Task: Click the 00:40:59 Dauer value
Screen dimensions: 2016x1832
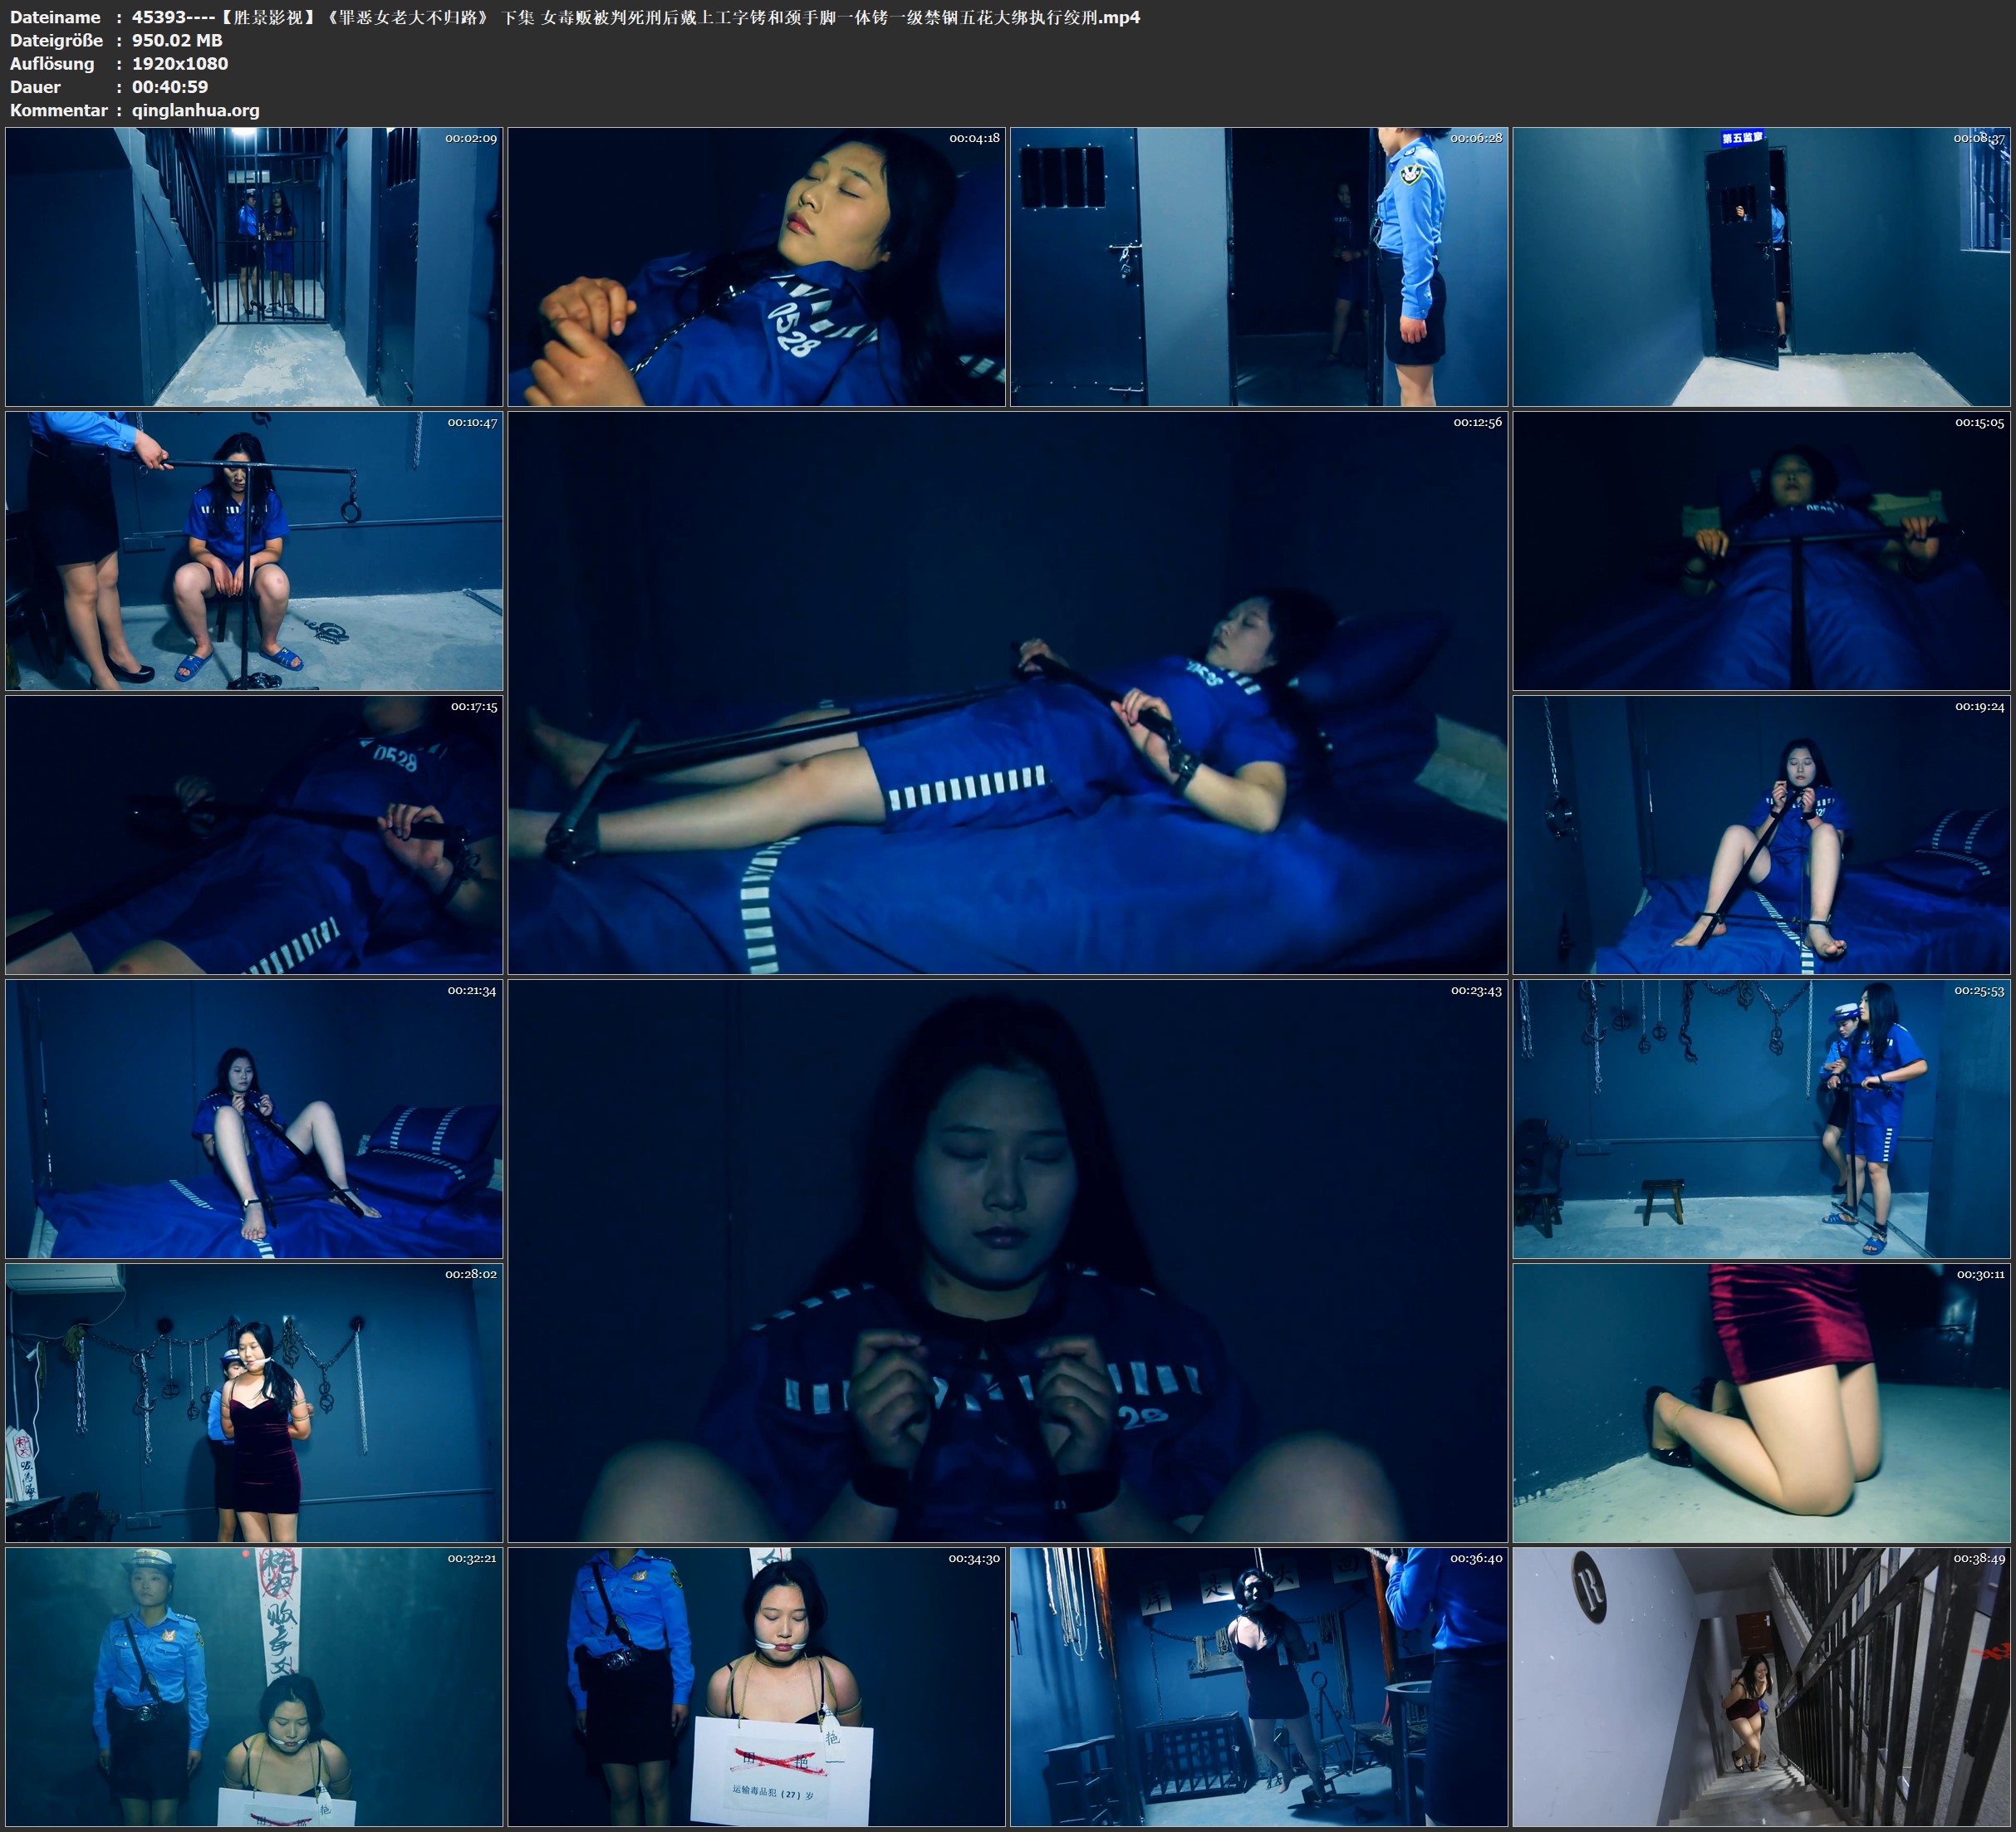Action: (170, 87)
